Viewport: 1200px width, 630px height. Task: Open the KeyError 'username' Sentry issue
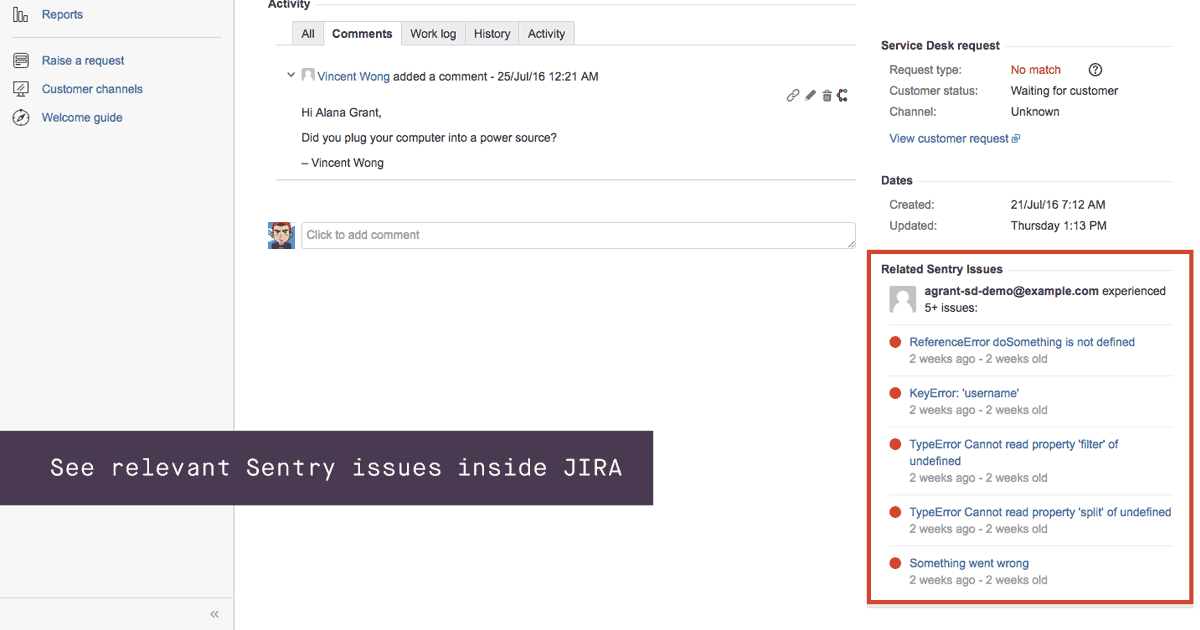[964, 392]
